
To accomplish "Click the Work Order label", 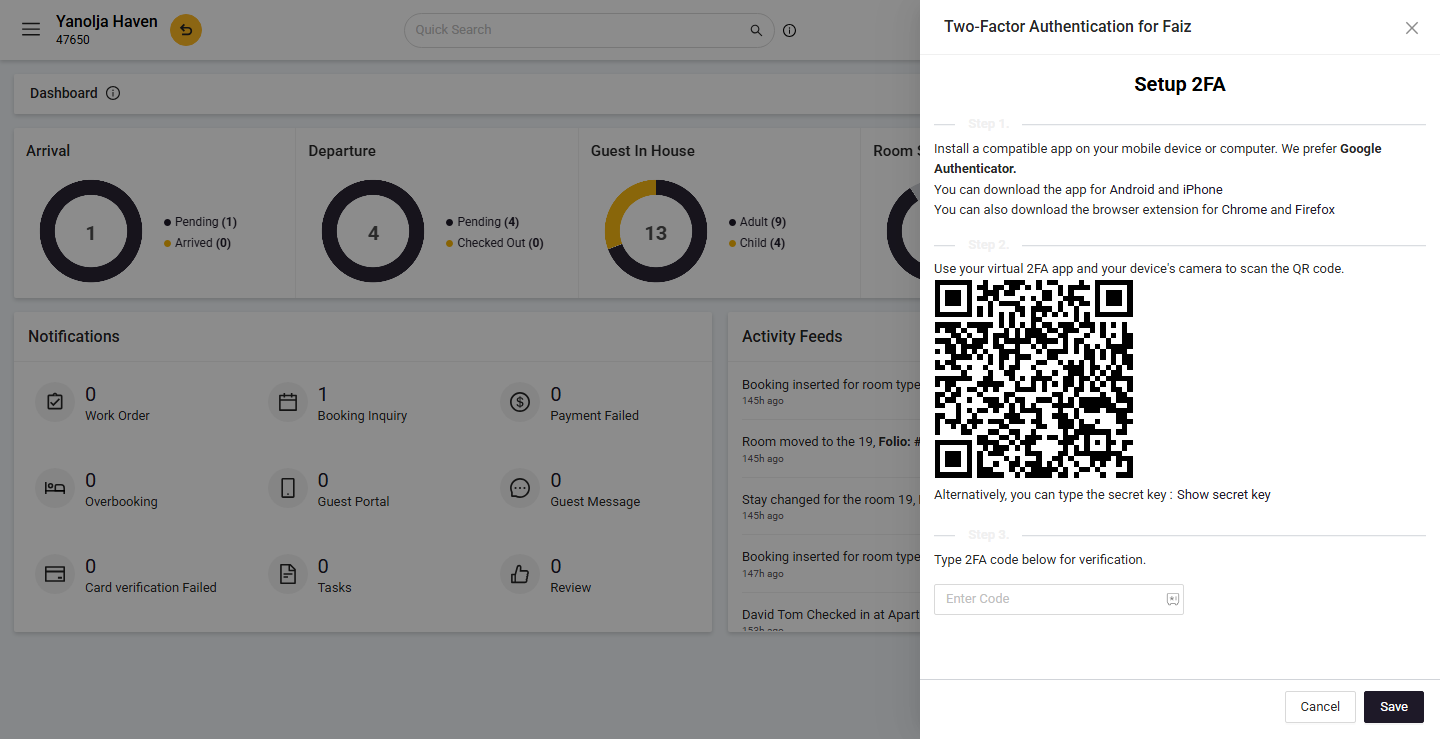I will click(117, 416).
